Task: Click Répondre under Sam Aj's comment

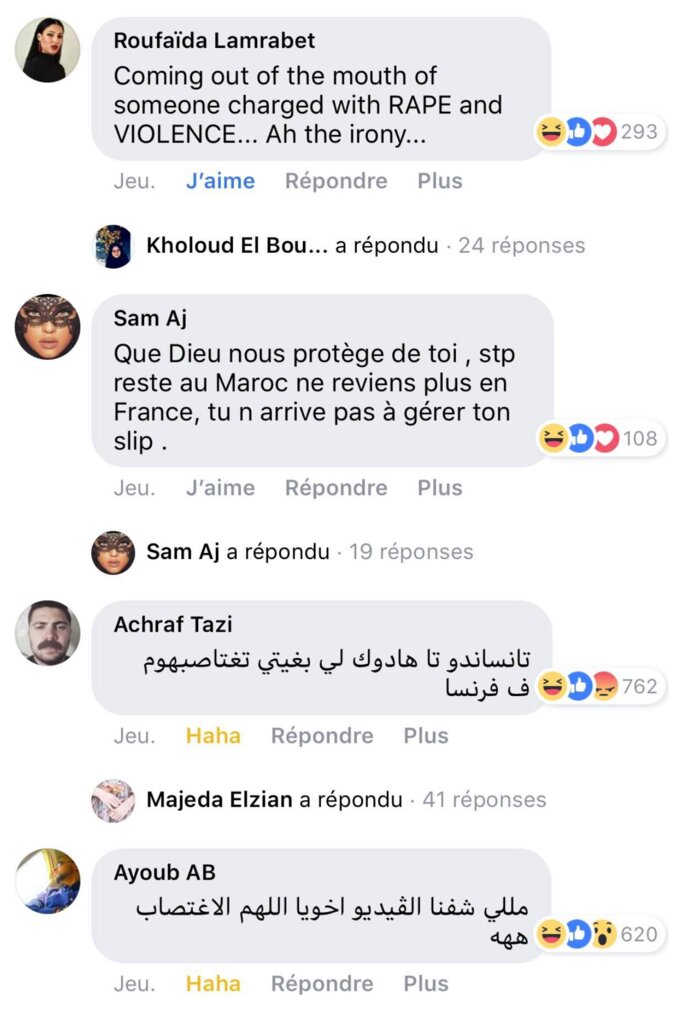Action: pos(336,488)
